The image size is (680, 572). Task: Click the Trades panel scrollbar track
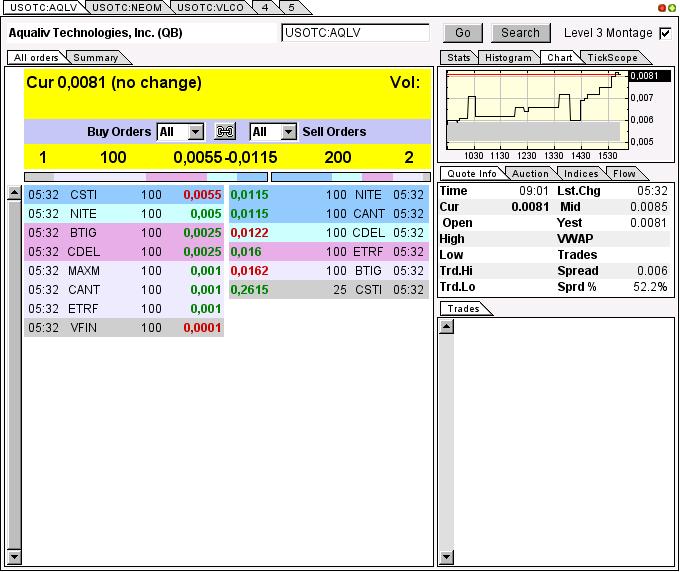tap(446, 441)
